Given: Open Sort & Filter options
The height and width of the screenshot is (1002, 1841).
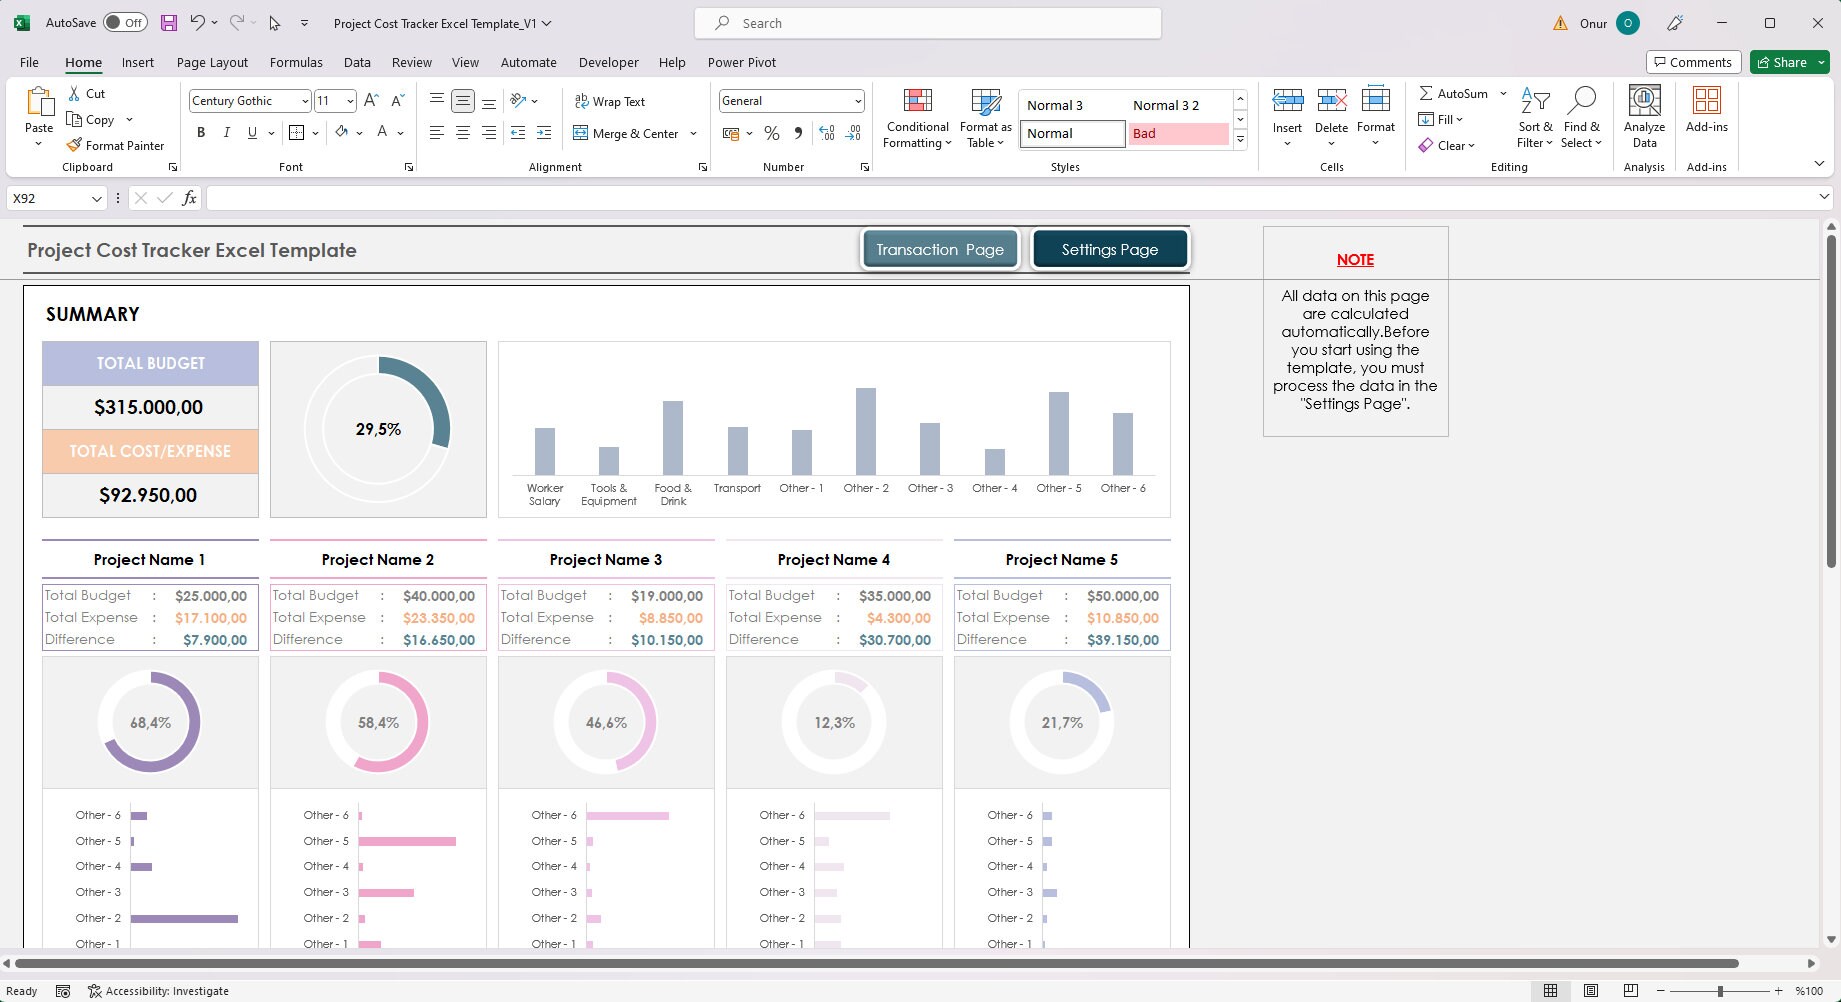Looking at the screenshot, I should click(x=1535, y=116).
